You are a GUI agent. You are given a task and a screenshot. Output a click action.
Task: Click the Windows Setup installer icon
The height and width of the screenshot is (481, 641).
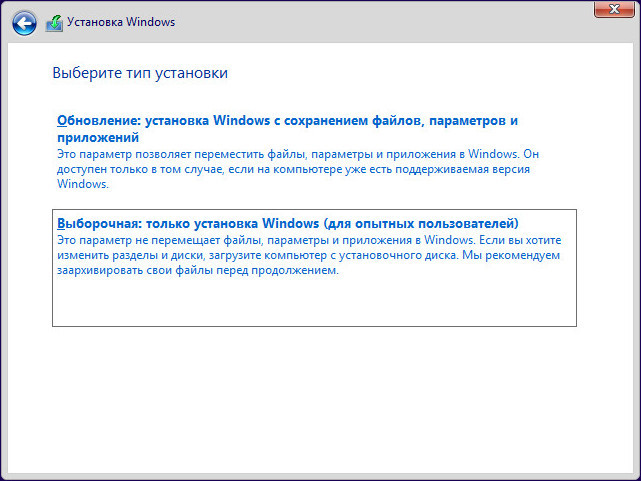coord(54,23)
